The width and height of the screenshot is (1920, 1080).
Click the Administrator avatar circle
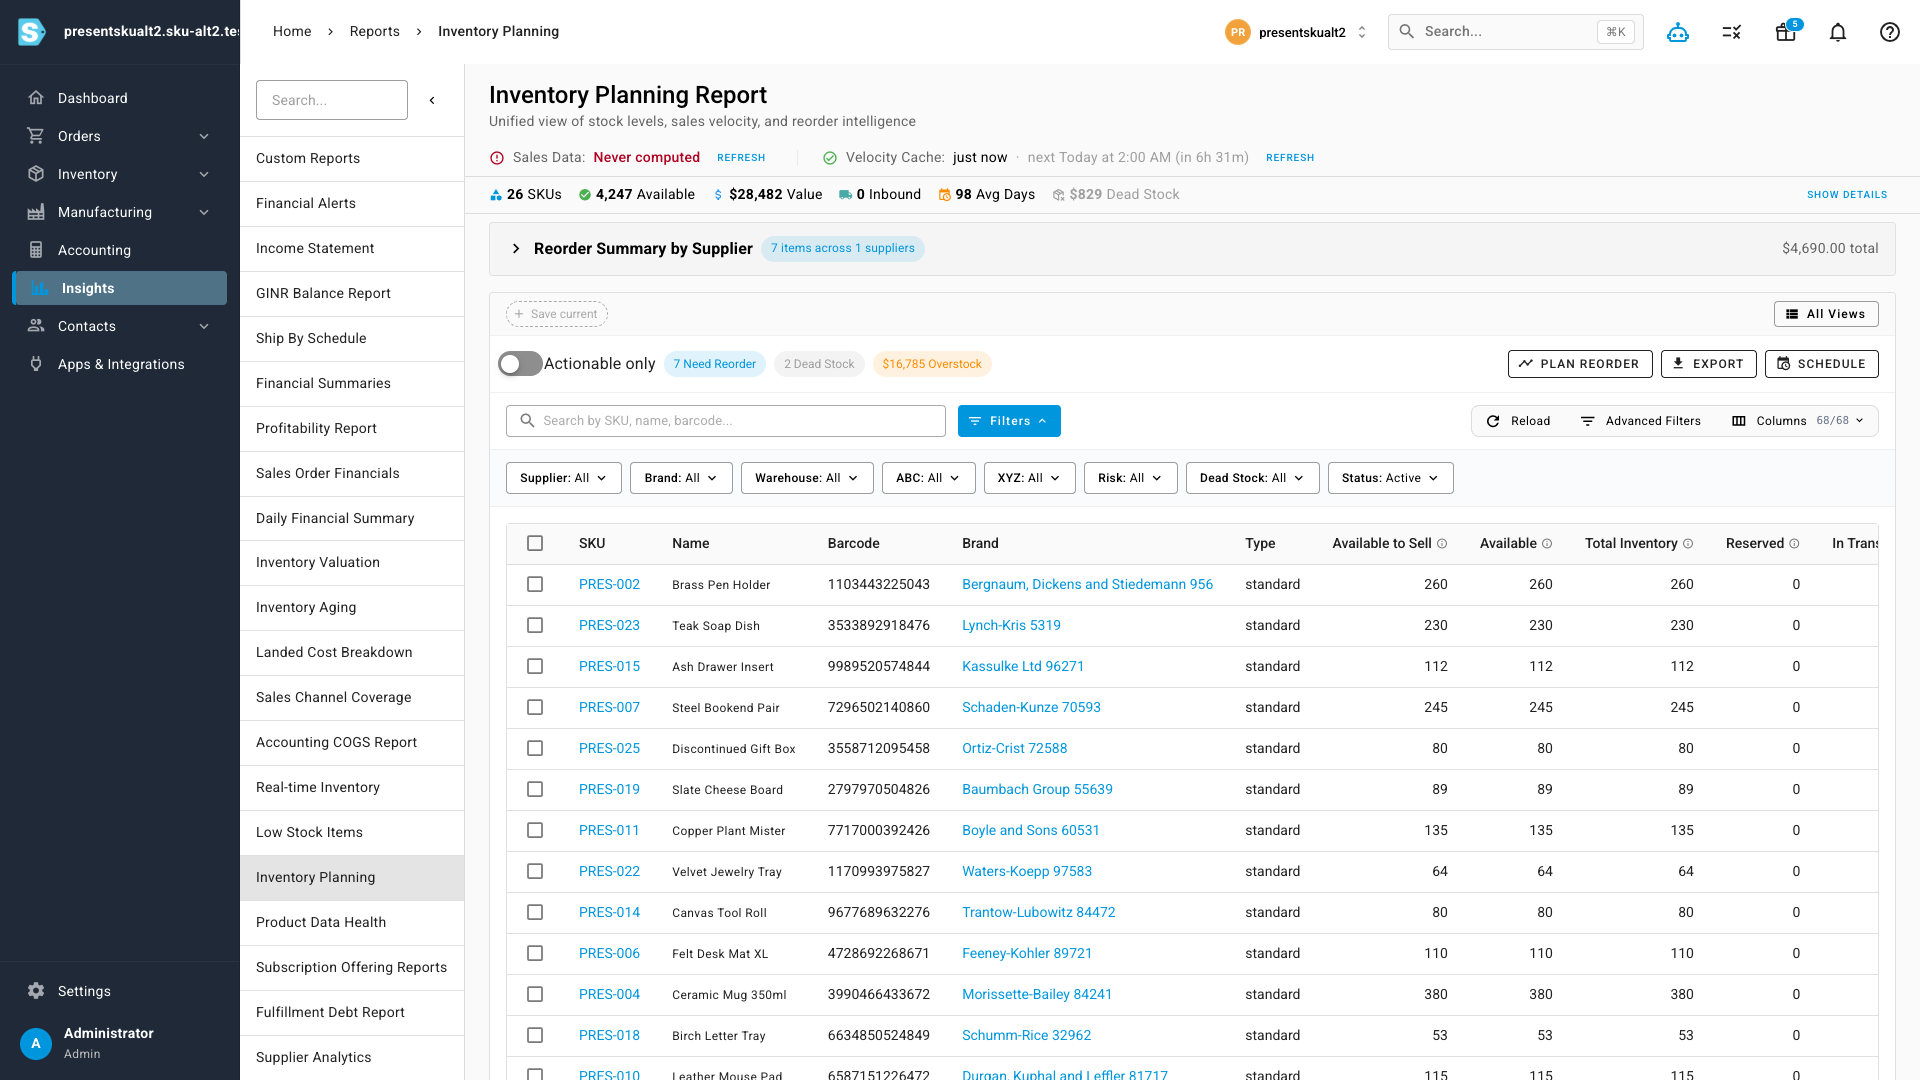coord(36,1043)
